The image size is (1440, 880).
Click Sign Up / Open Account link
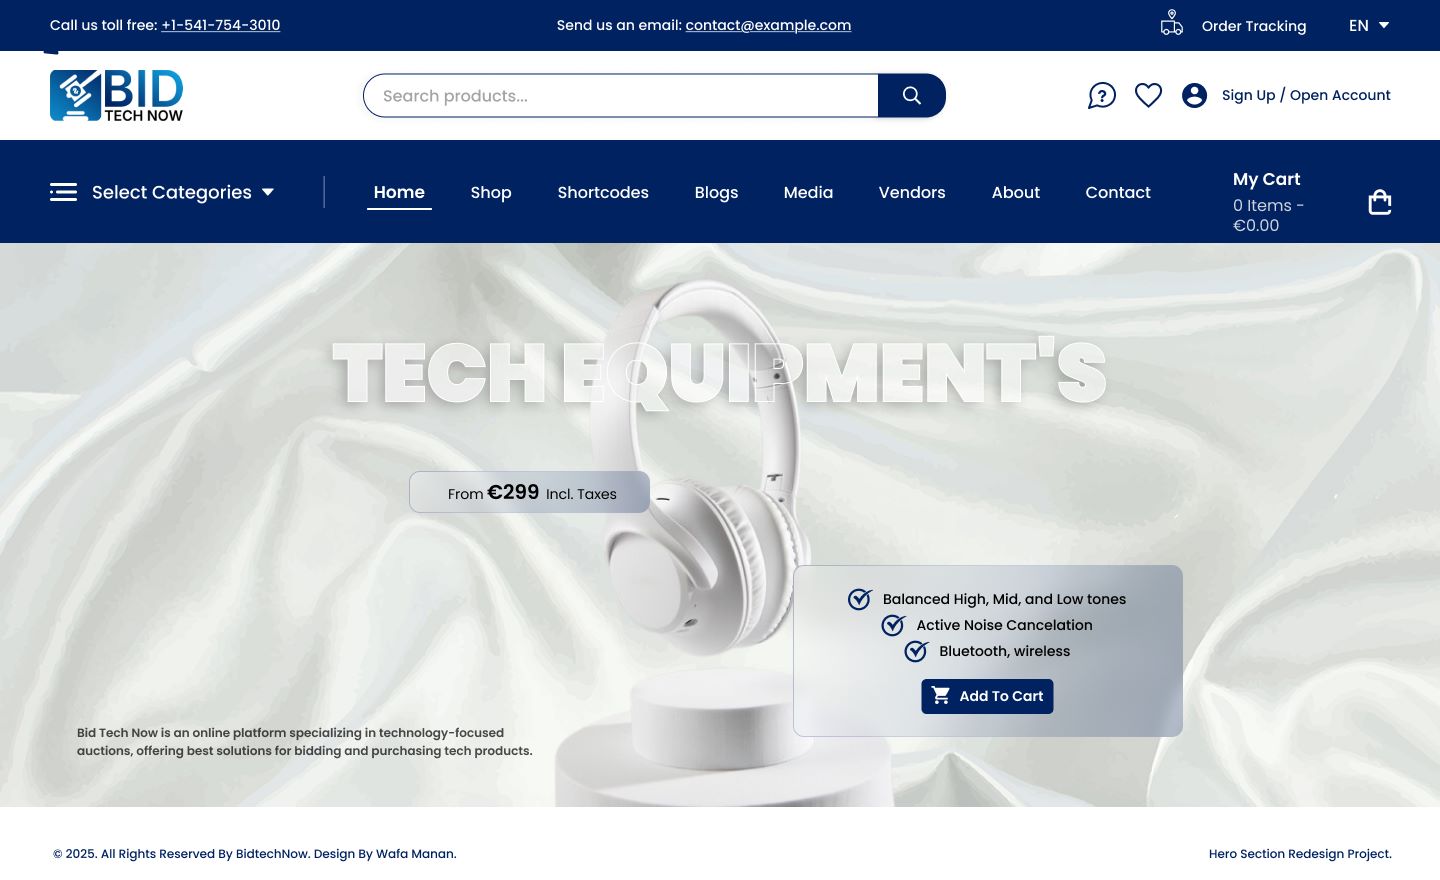coord(1306,95)
